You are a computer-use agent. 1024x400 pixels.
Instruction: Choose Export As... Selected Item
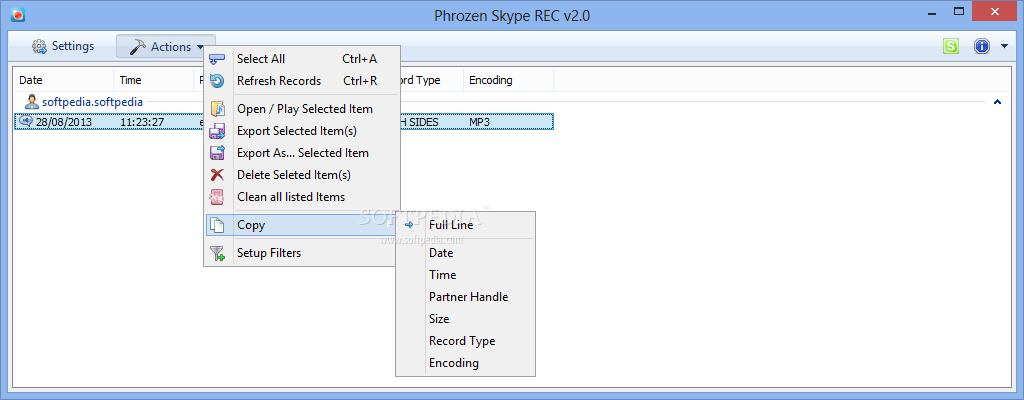pos(302,153)
